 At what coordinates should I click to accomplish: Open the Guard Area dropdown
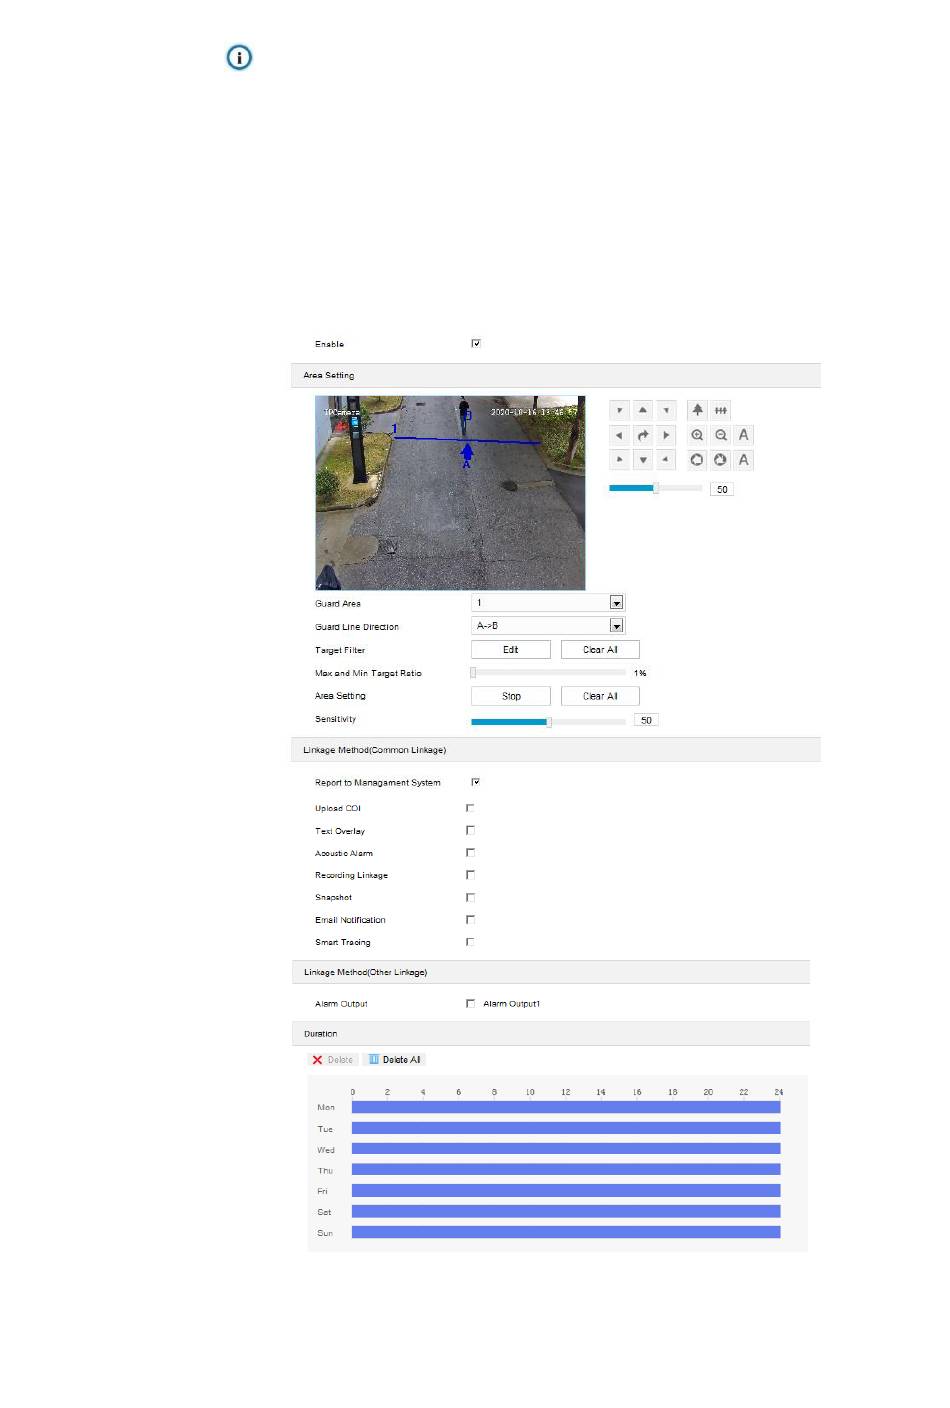pyautogui.click(x=616, y=602)
